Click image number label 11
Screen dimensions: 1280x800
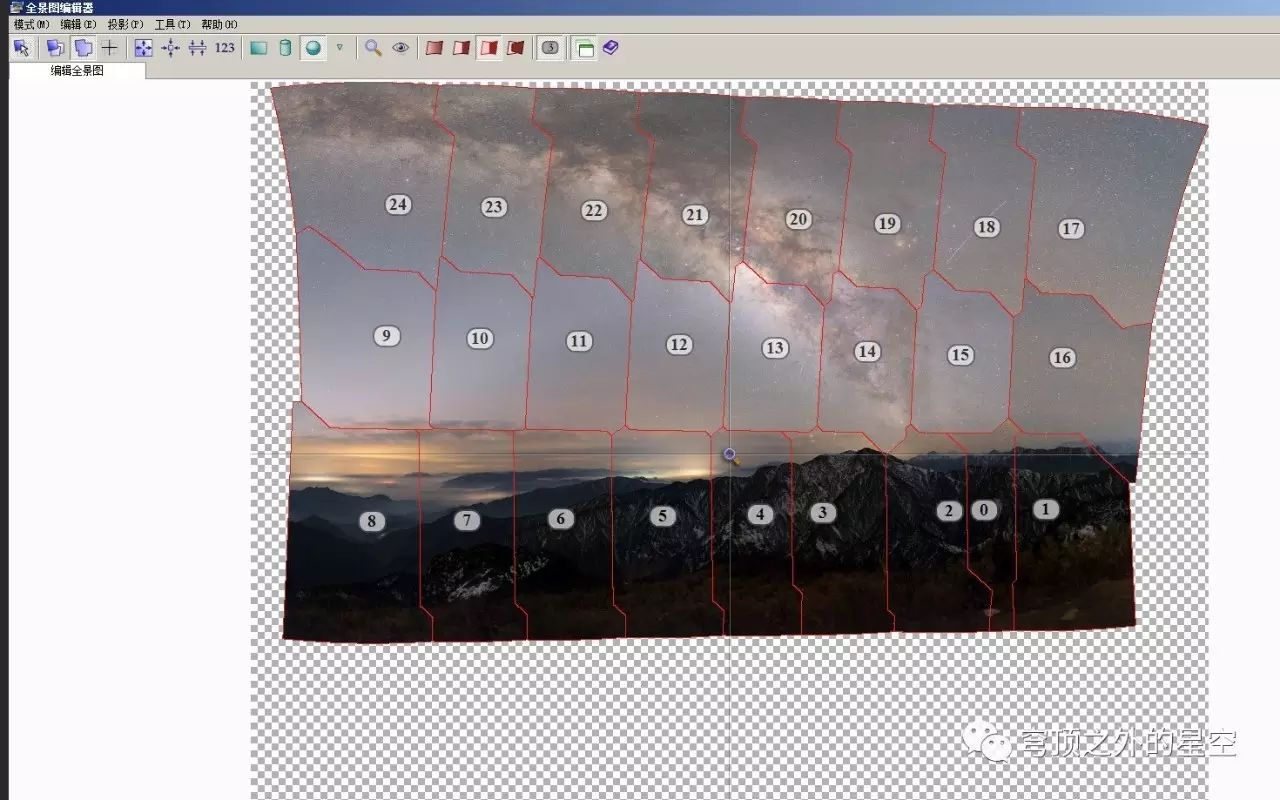click(579, 342)
